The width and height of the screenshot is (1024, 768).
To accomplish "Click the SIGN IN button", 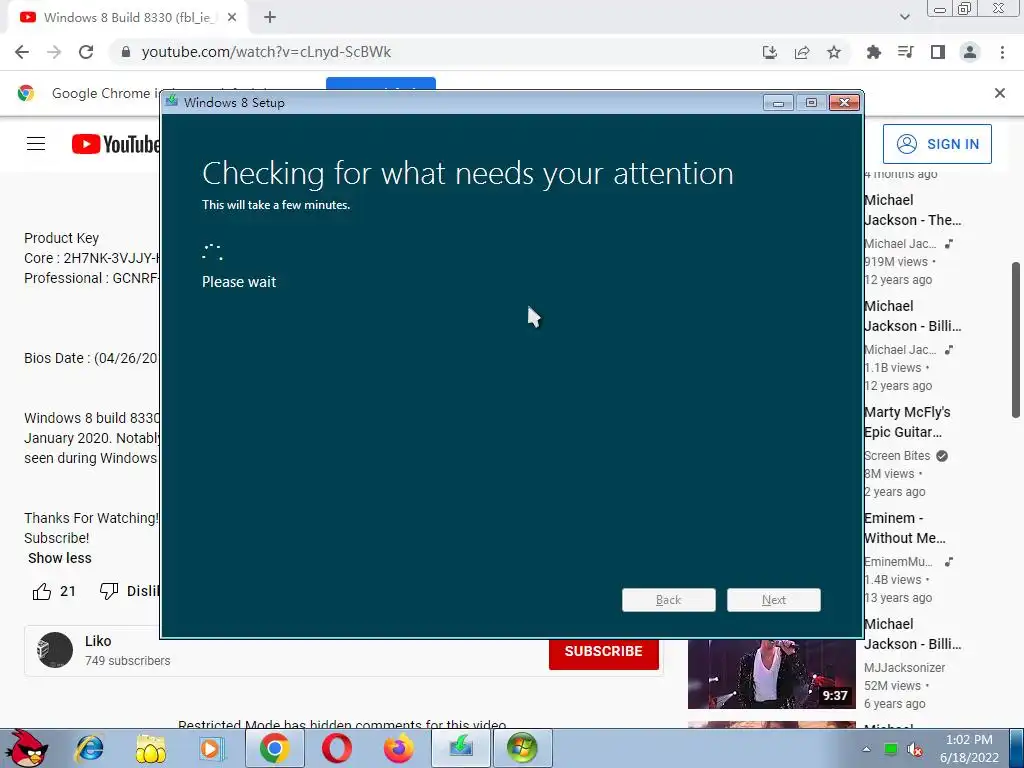I will pos(937,144).
